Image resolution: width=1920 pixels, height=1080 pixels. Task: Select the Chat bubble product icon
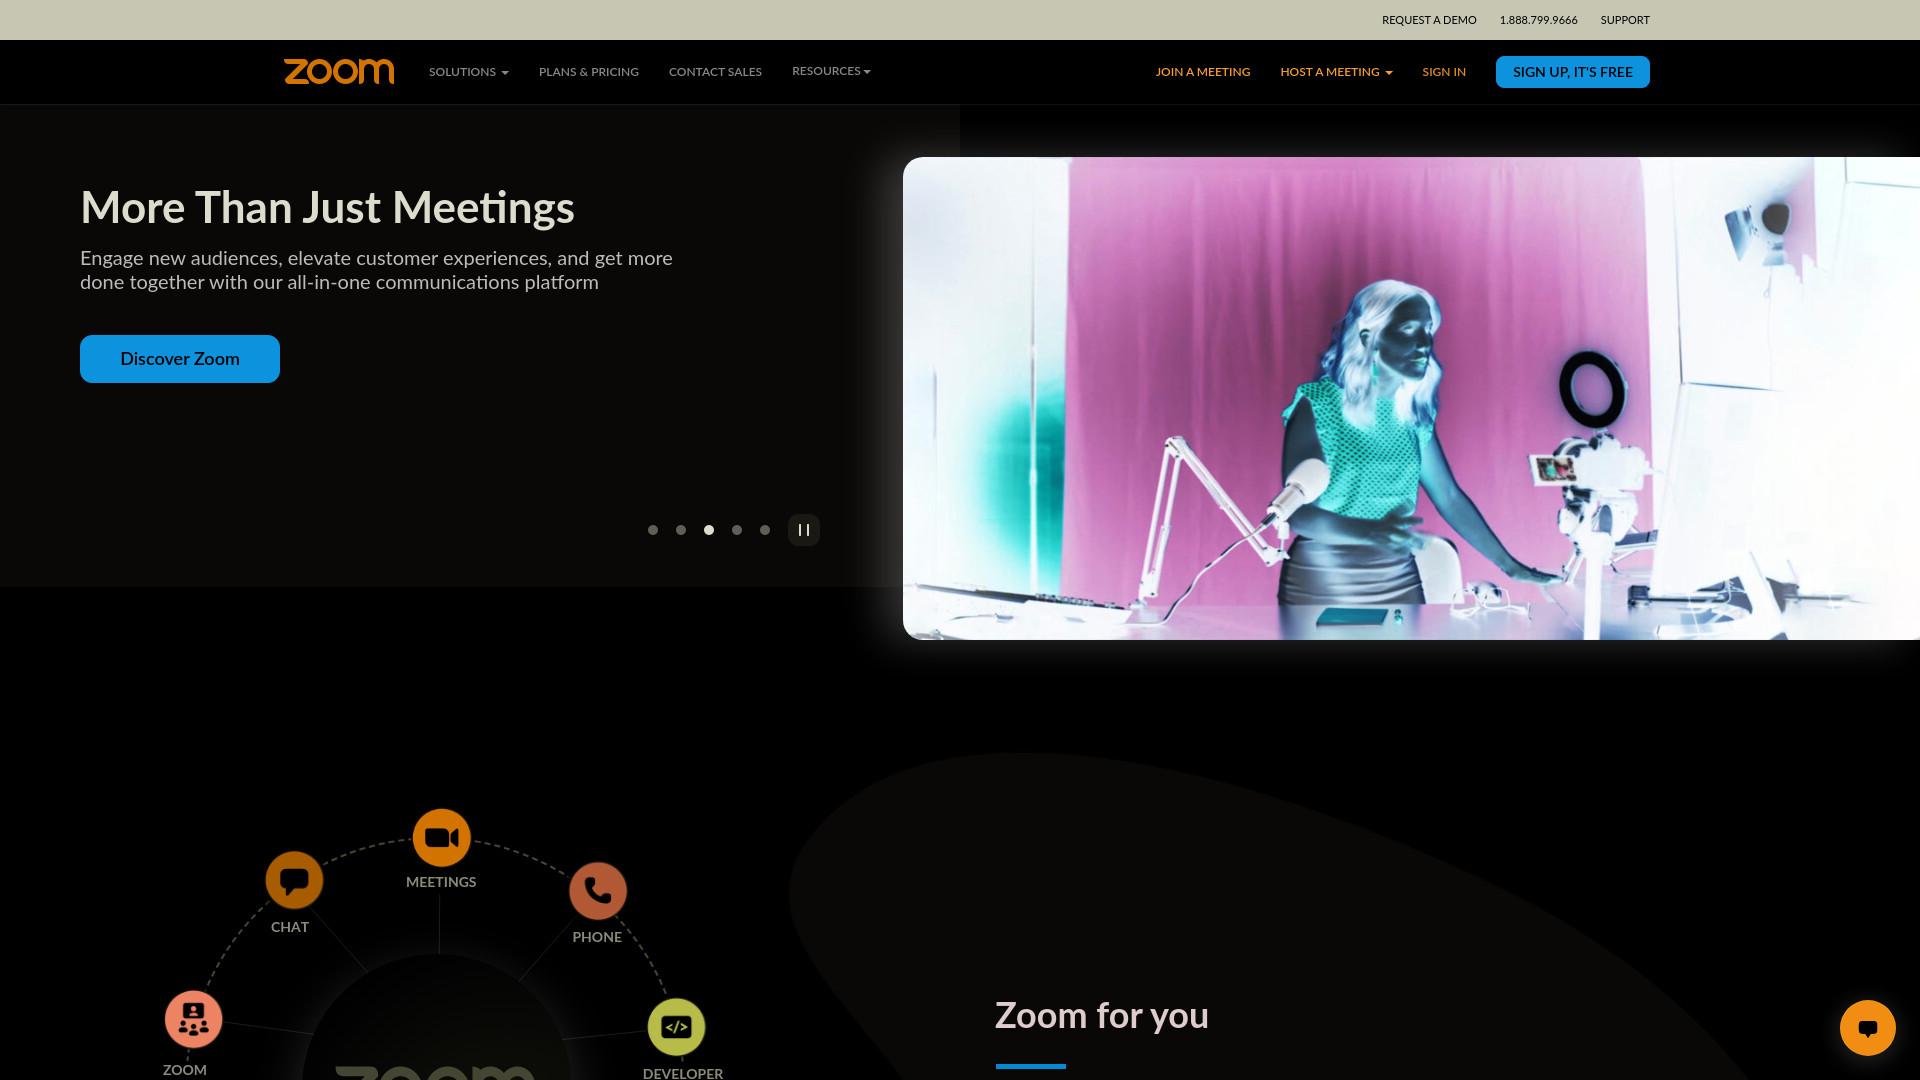(x=294, y=880)
